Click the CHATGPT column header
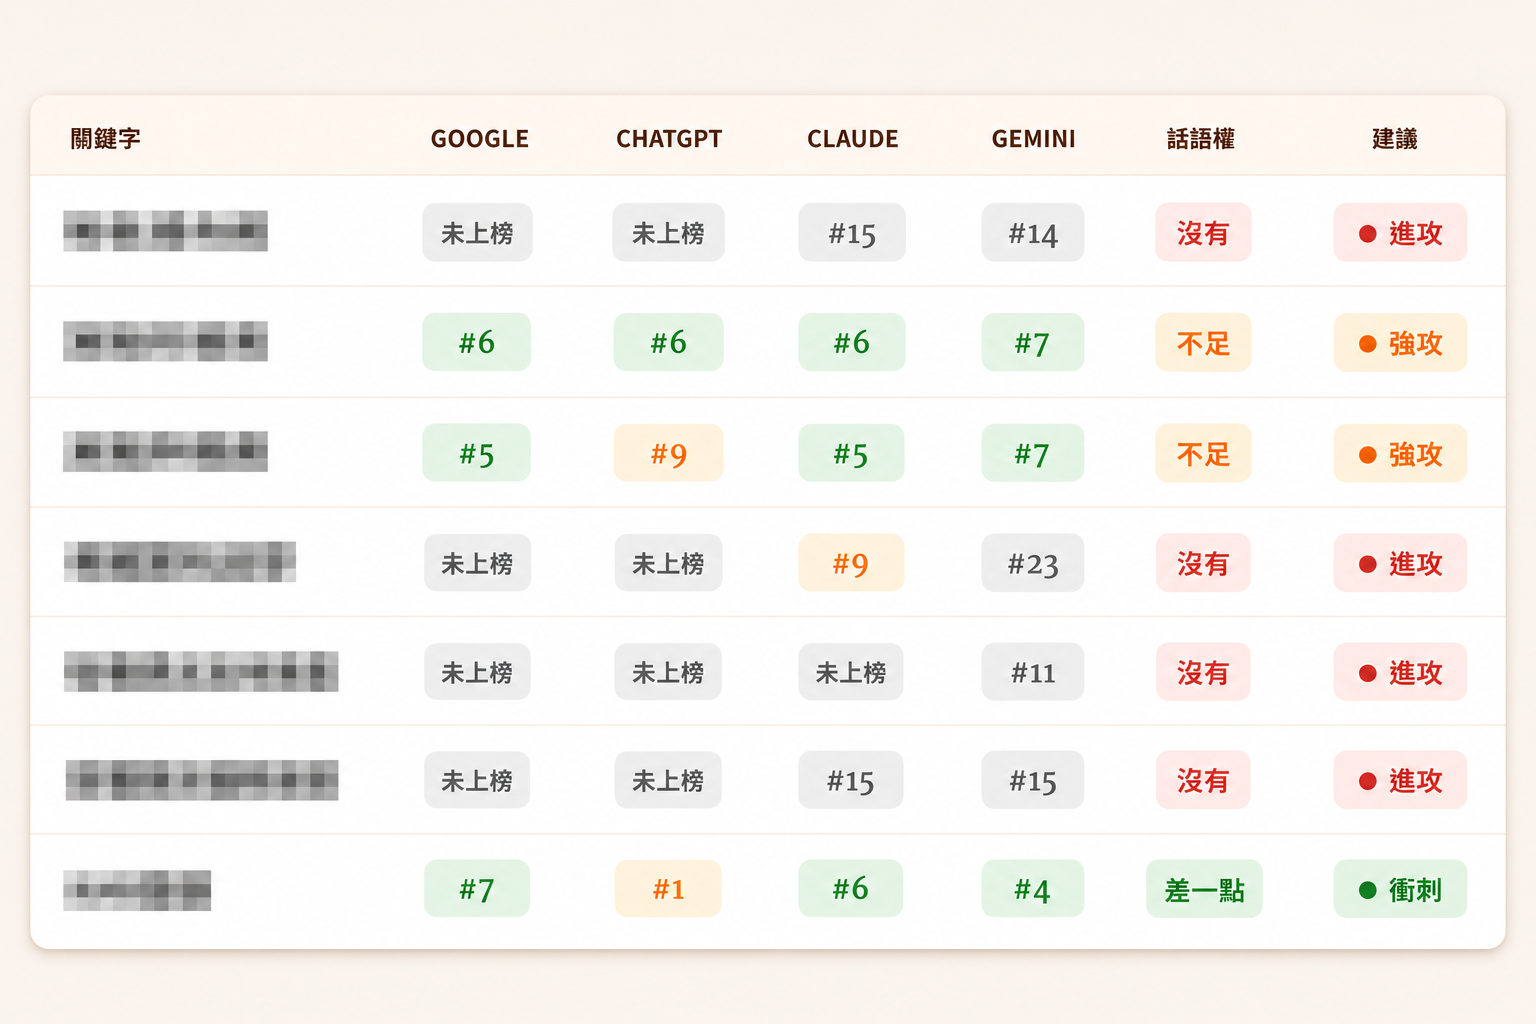The width and height of the screenshot is (1536, 1024). [669, 139]
